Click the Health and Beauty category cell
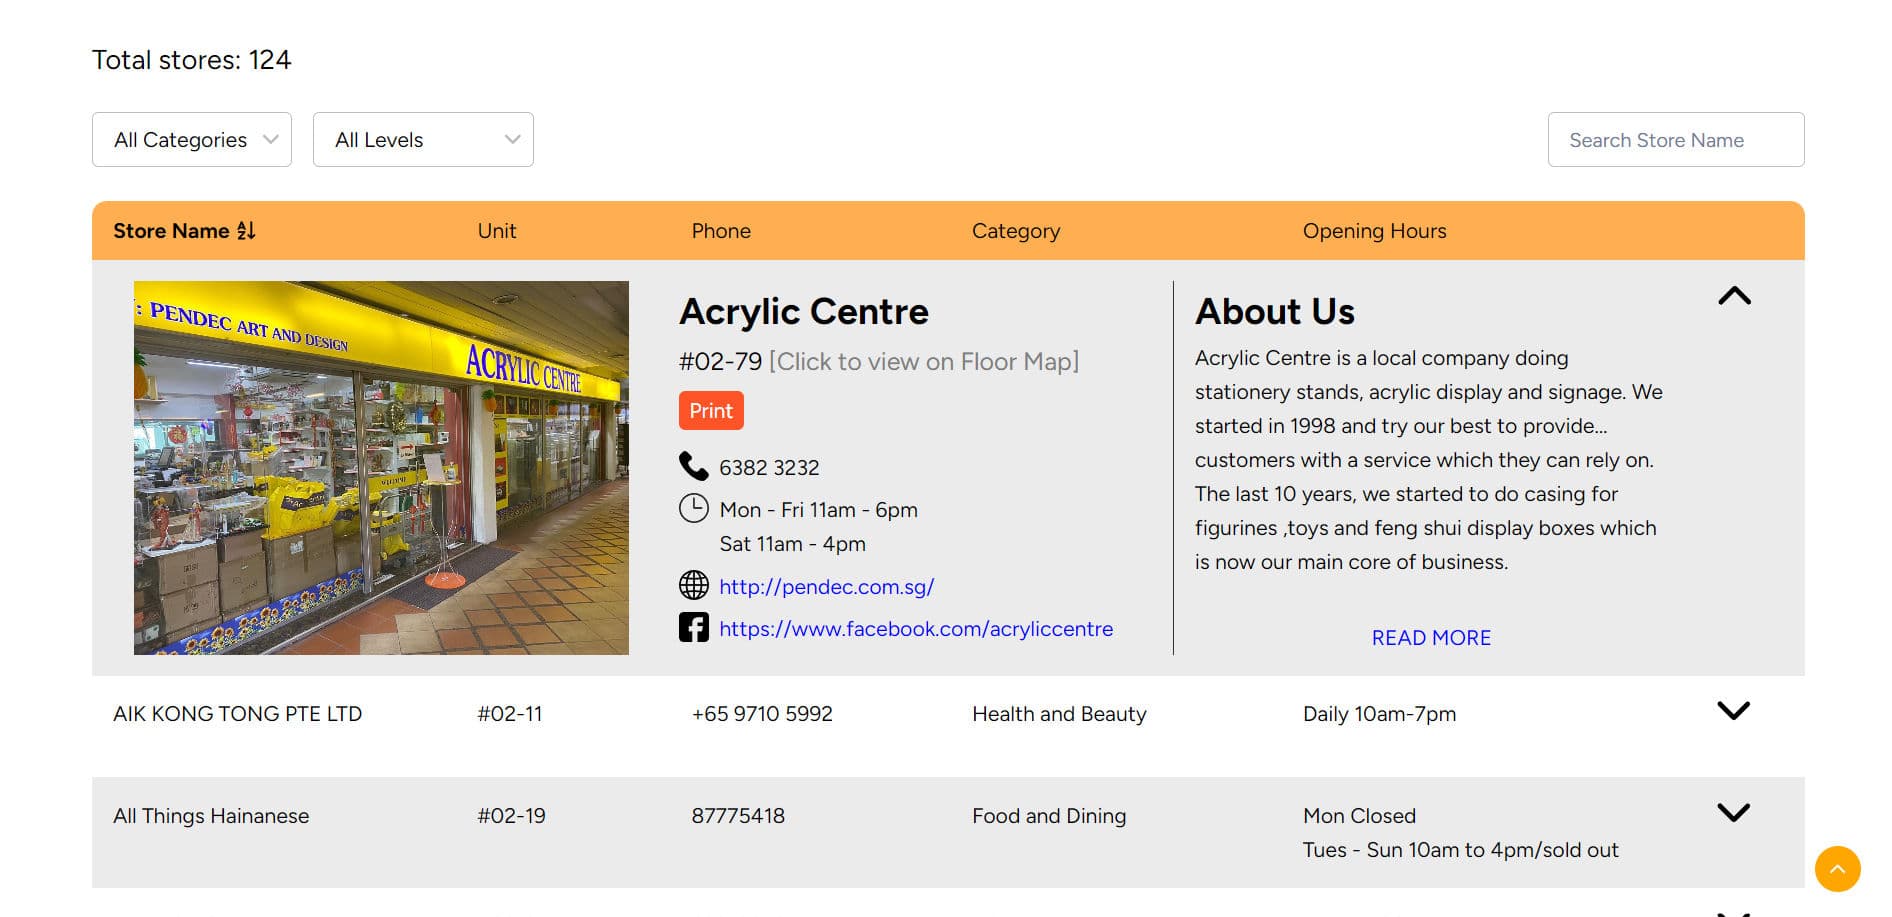This screenshot has height=917, width=1892. click(x=1059, y=714)
